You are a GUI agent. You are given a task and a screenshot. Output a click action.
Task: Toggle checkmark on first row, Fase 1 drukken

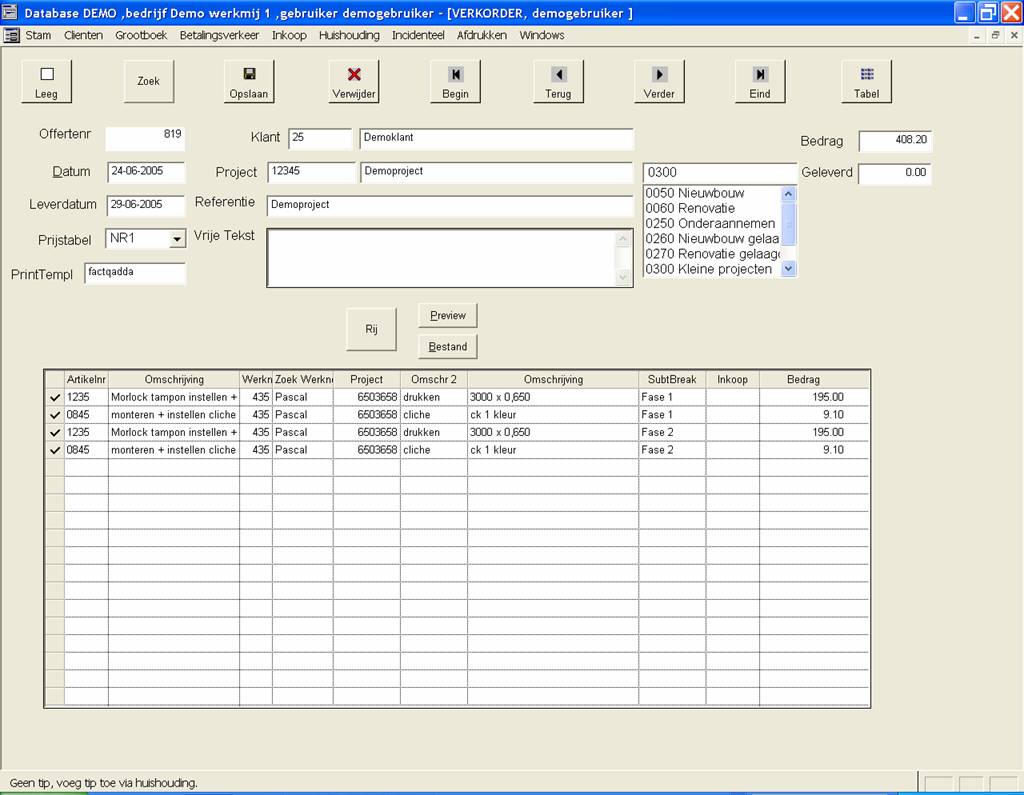pyautogui.click(x=54, y=398)
